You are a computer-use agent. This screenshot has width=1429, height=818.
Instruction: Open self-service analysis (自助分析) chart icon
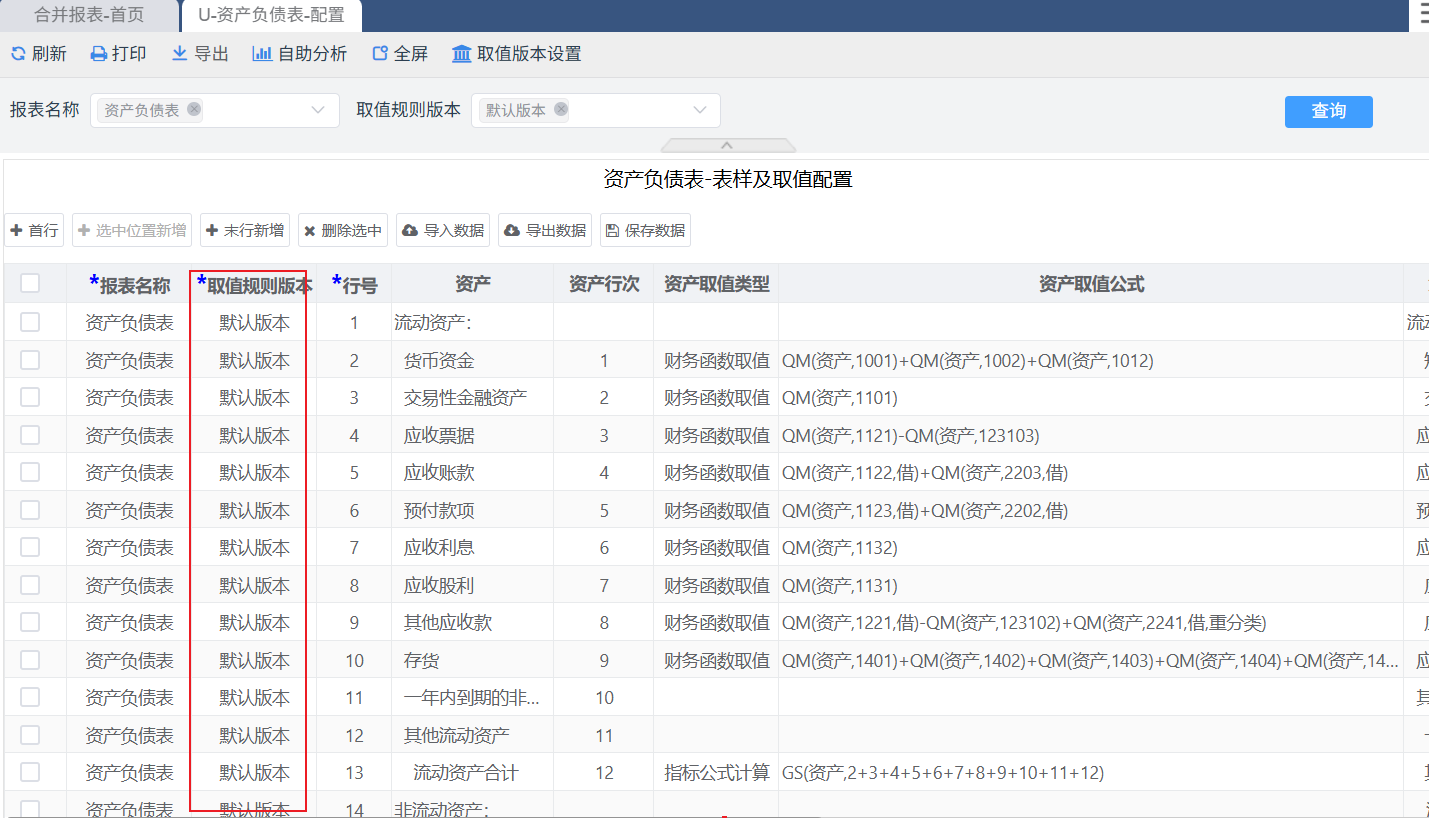pyautogui.click(x=262, y=54)
